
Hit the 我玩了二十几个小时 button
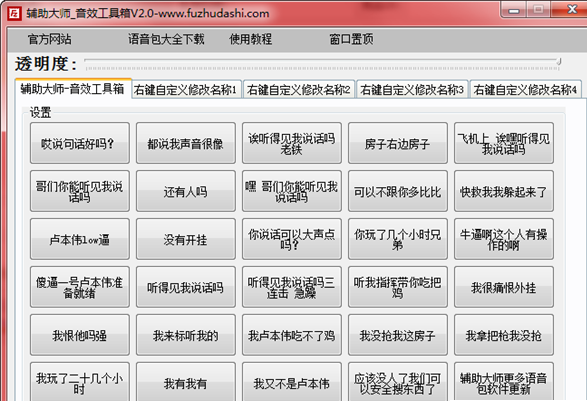(80, 382)
